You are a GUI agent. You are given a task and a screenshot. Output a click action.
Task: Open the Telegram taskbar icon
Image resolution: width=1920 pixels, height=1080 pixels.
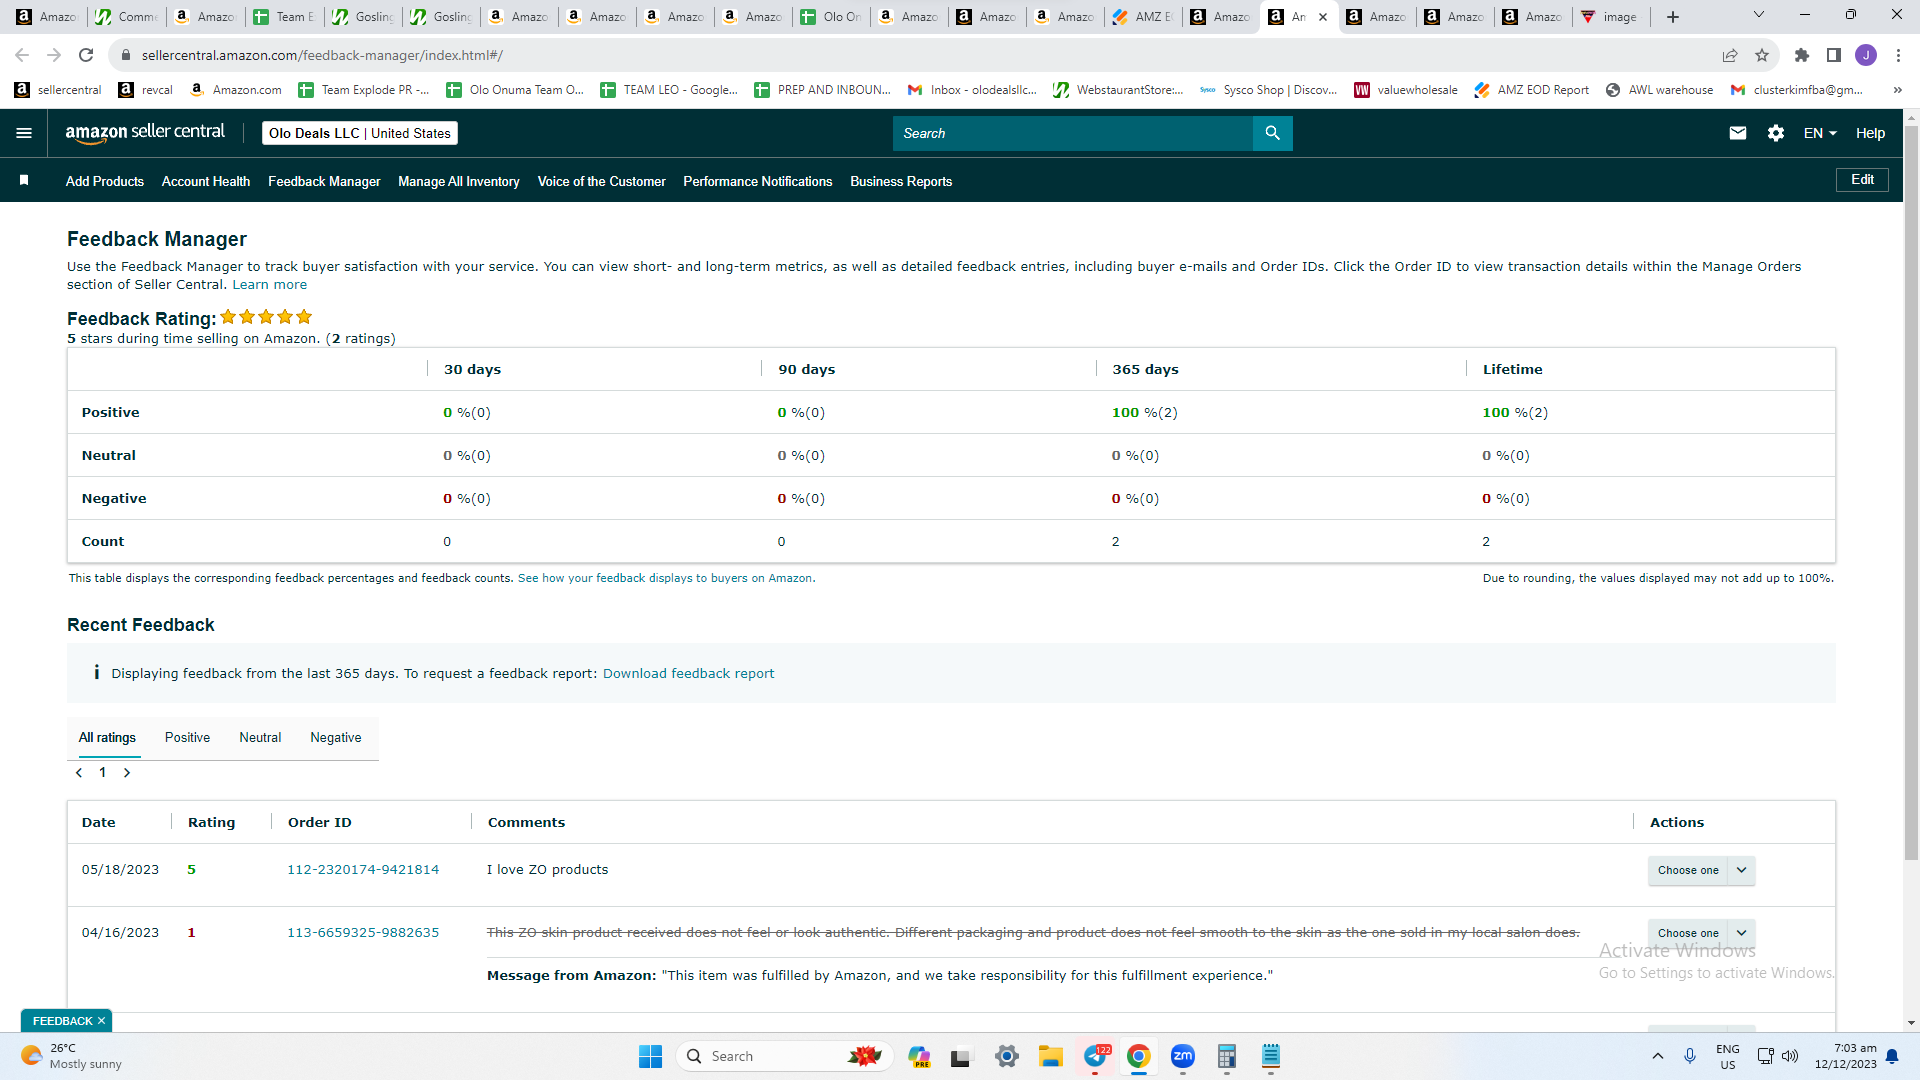click(1095, 1056)
